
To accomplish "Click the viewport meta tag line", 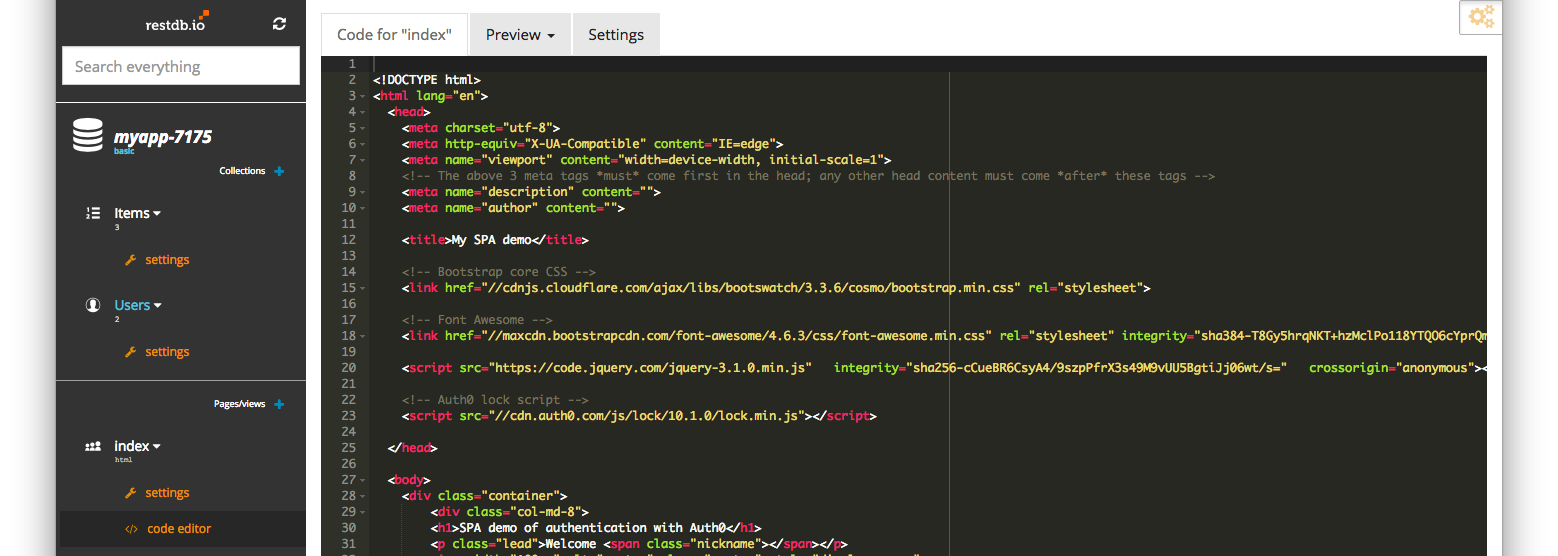I will pyautogui.click(x=646, y=160).
